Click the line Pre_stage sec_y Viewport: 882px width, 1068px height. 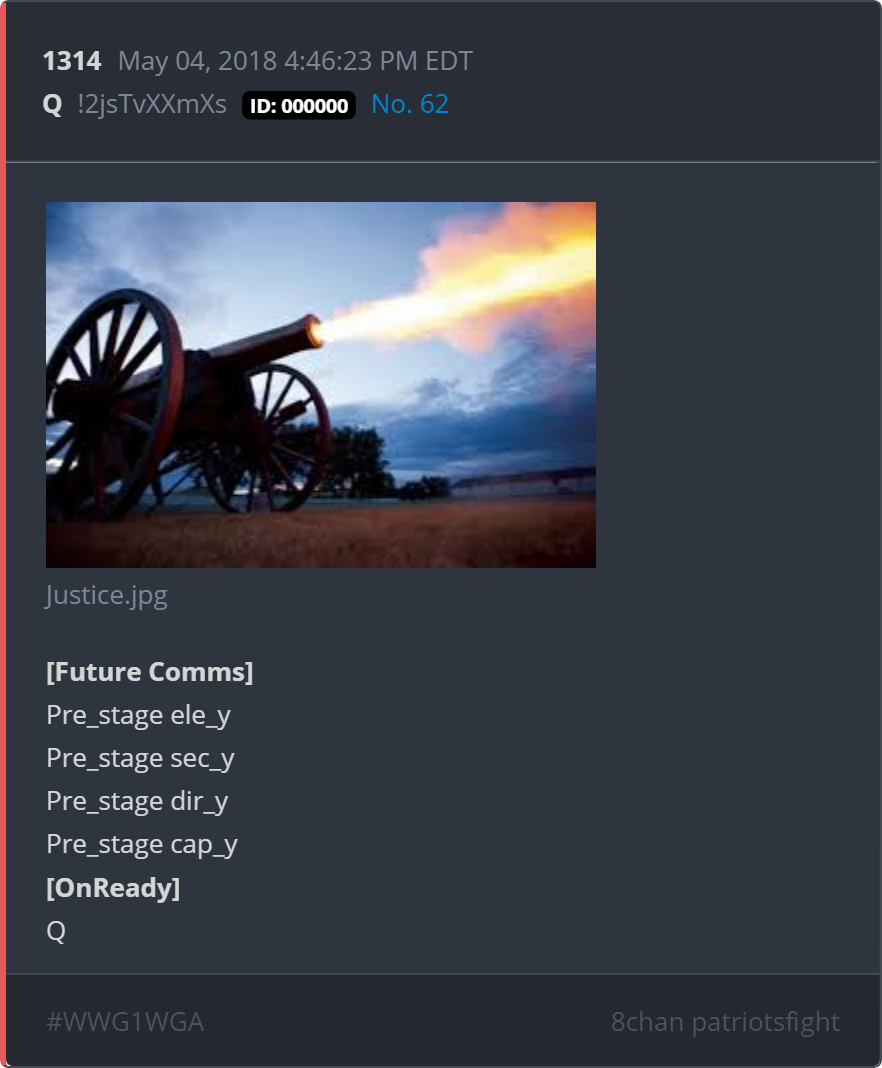point(140,758)
